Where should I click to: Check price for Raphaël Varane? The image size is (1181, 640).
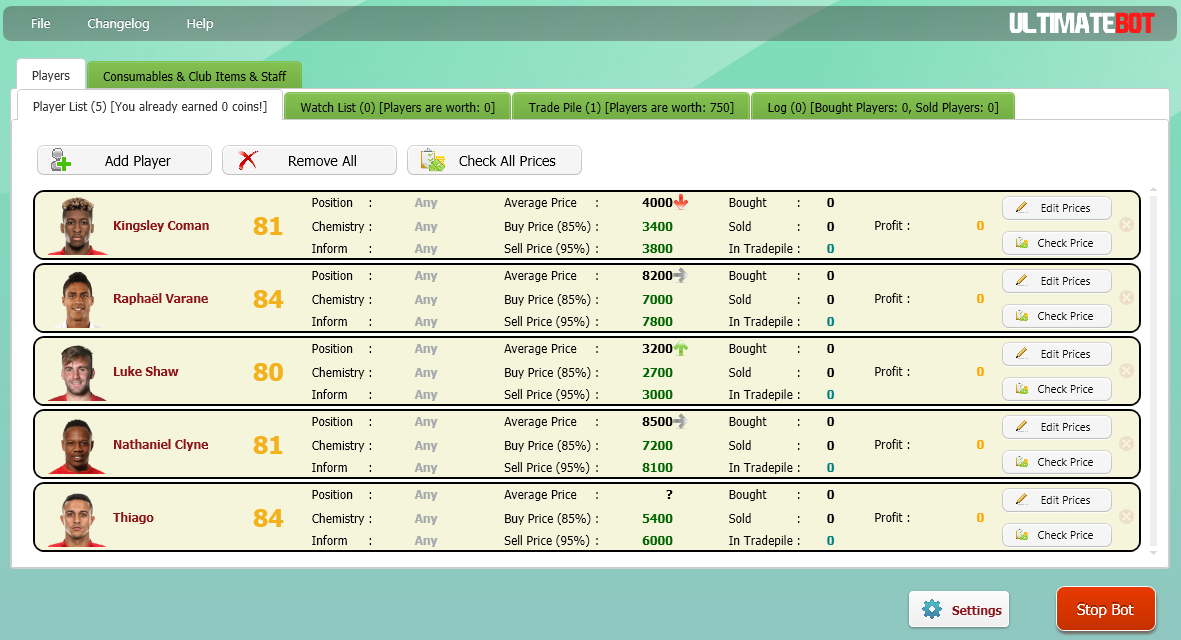click(1057, 315)
